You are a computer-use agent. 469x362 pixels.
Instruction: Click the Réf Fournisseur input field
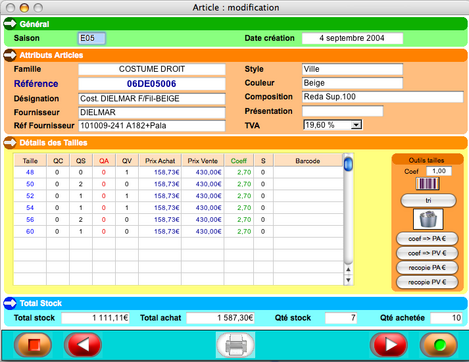(152, 126)
